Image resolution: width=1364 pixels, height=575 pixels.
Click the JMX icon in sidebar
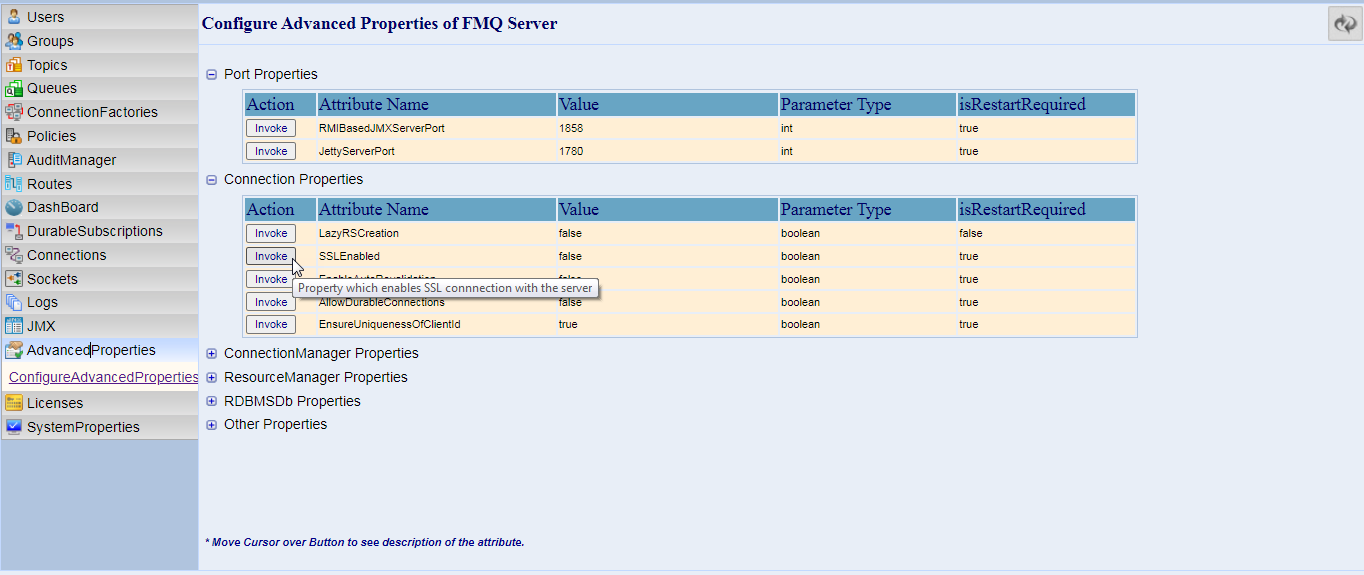(13, 326)
